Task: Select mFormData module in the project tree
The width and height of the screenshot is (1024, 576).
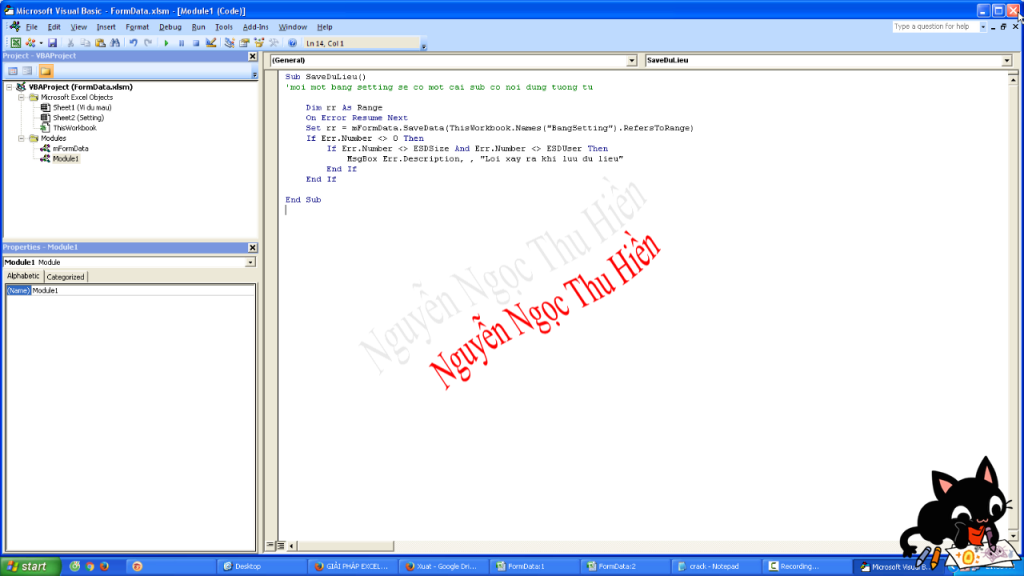Action: click(x=70, y=148)
